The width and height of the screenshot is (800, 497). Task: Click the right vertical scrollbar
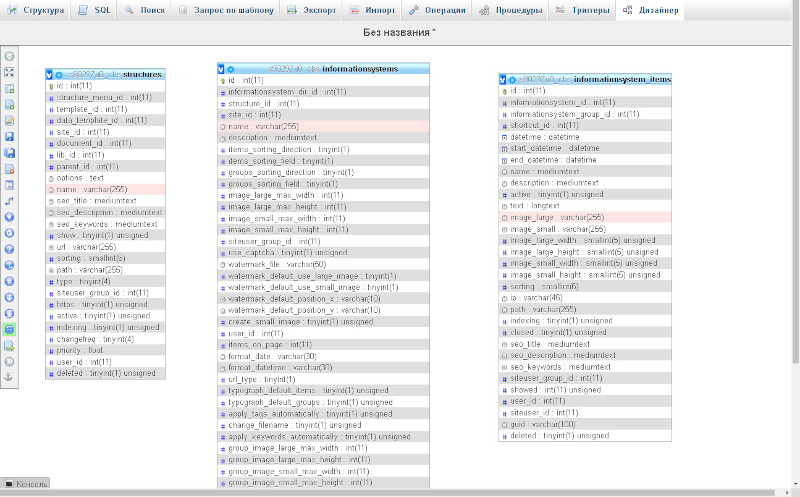[795, 204]
